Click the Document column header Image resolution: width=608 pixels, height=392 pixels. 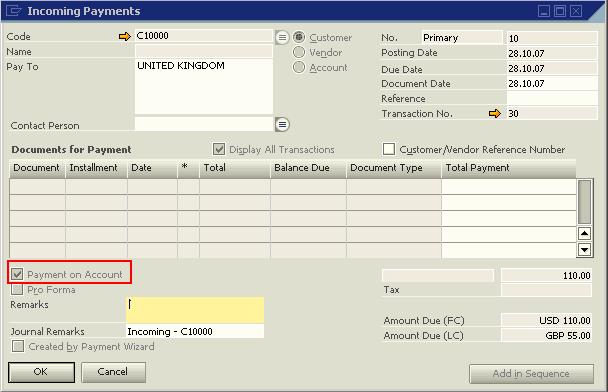click(x=37, y=169)
